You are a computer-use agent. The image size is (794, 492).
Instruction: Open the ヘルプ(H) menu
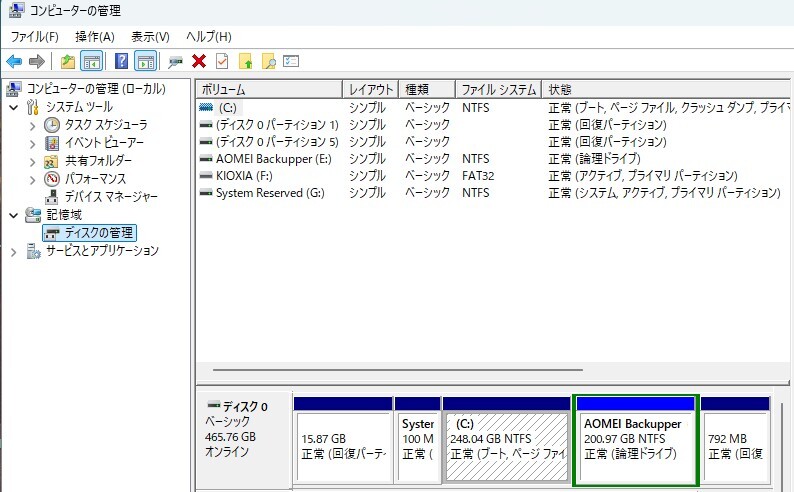pos(209,36)
